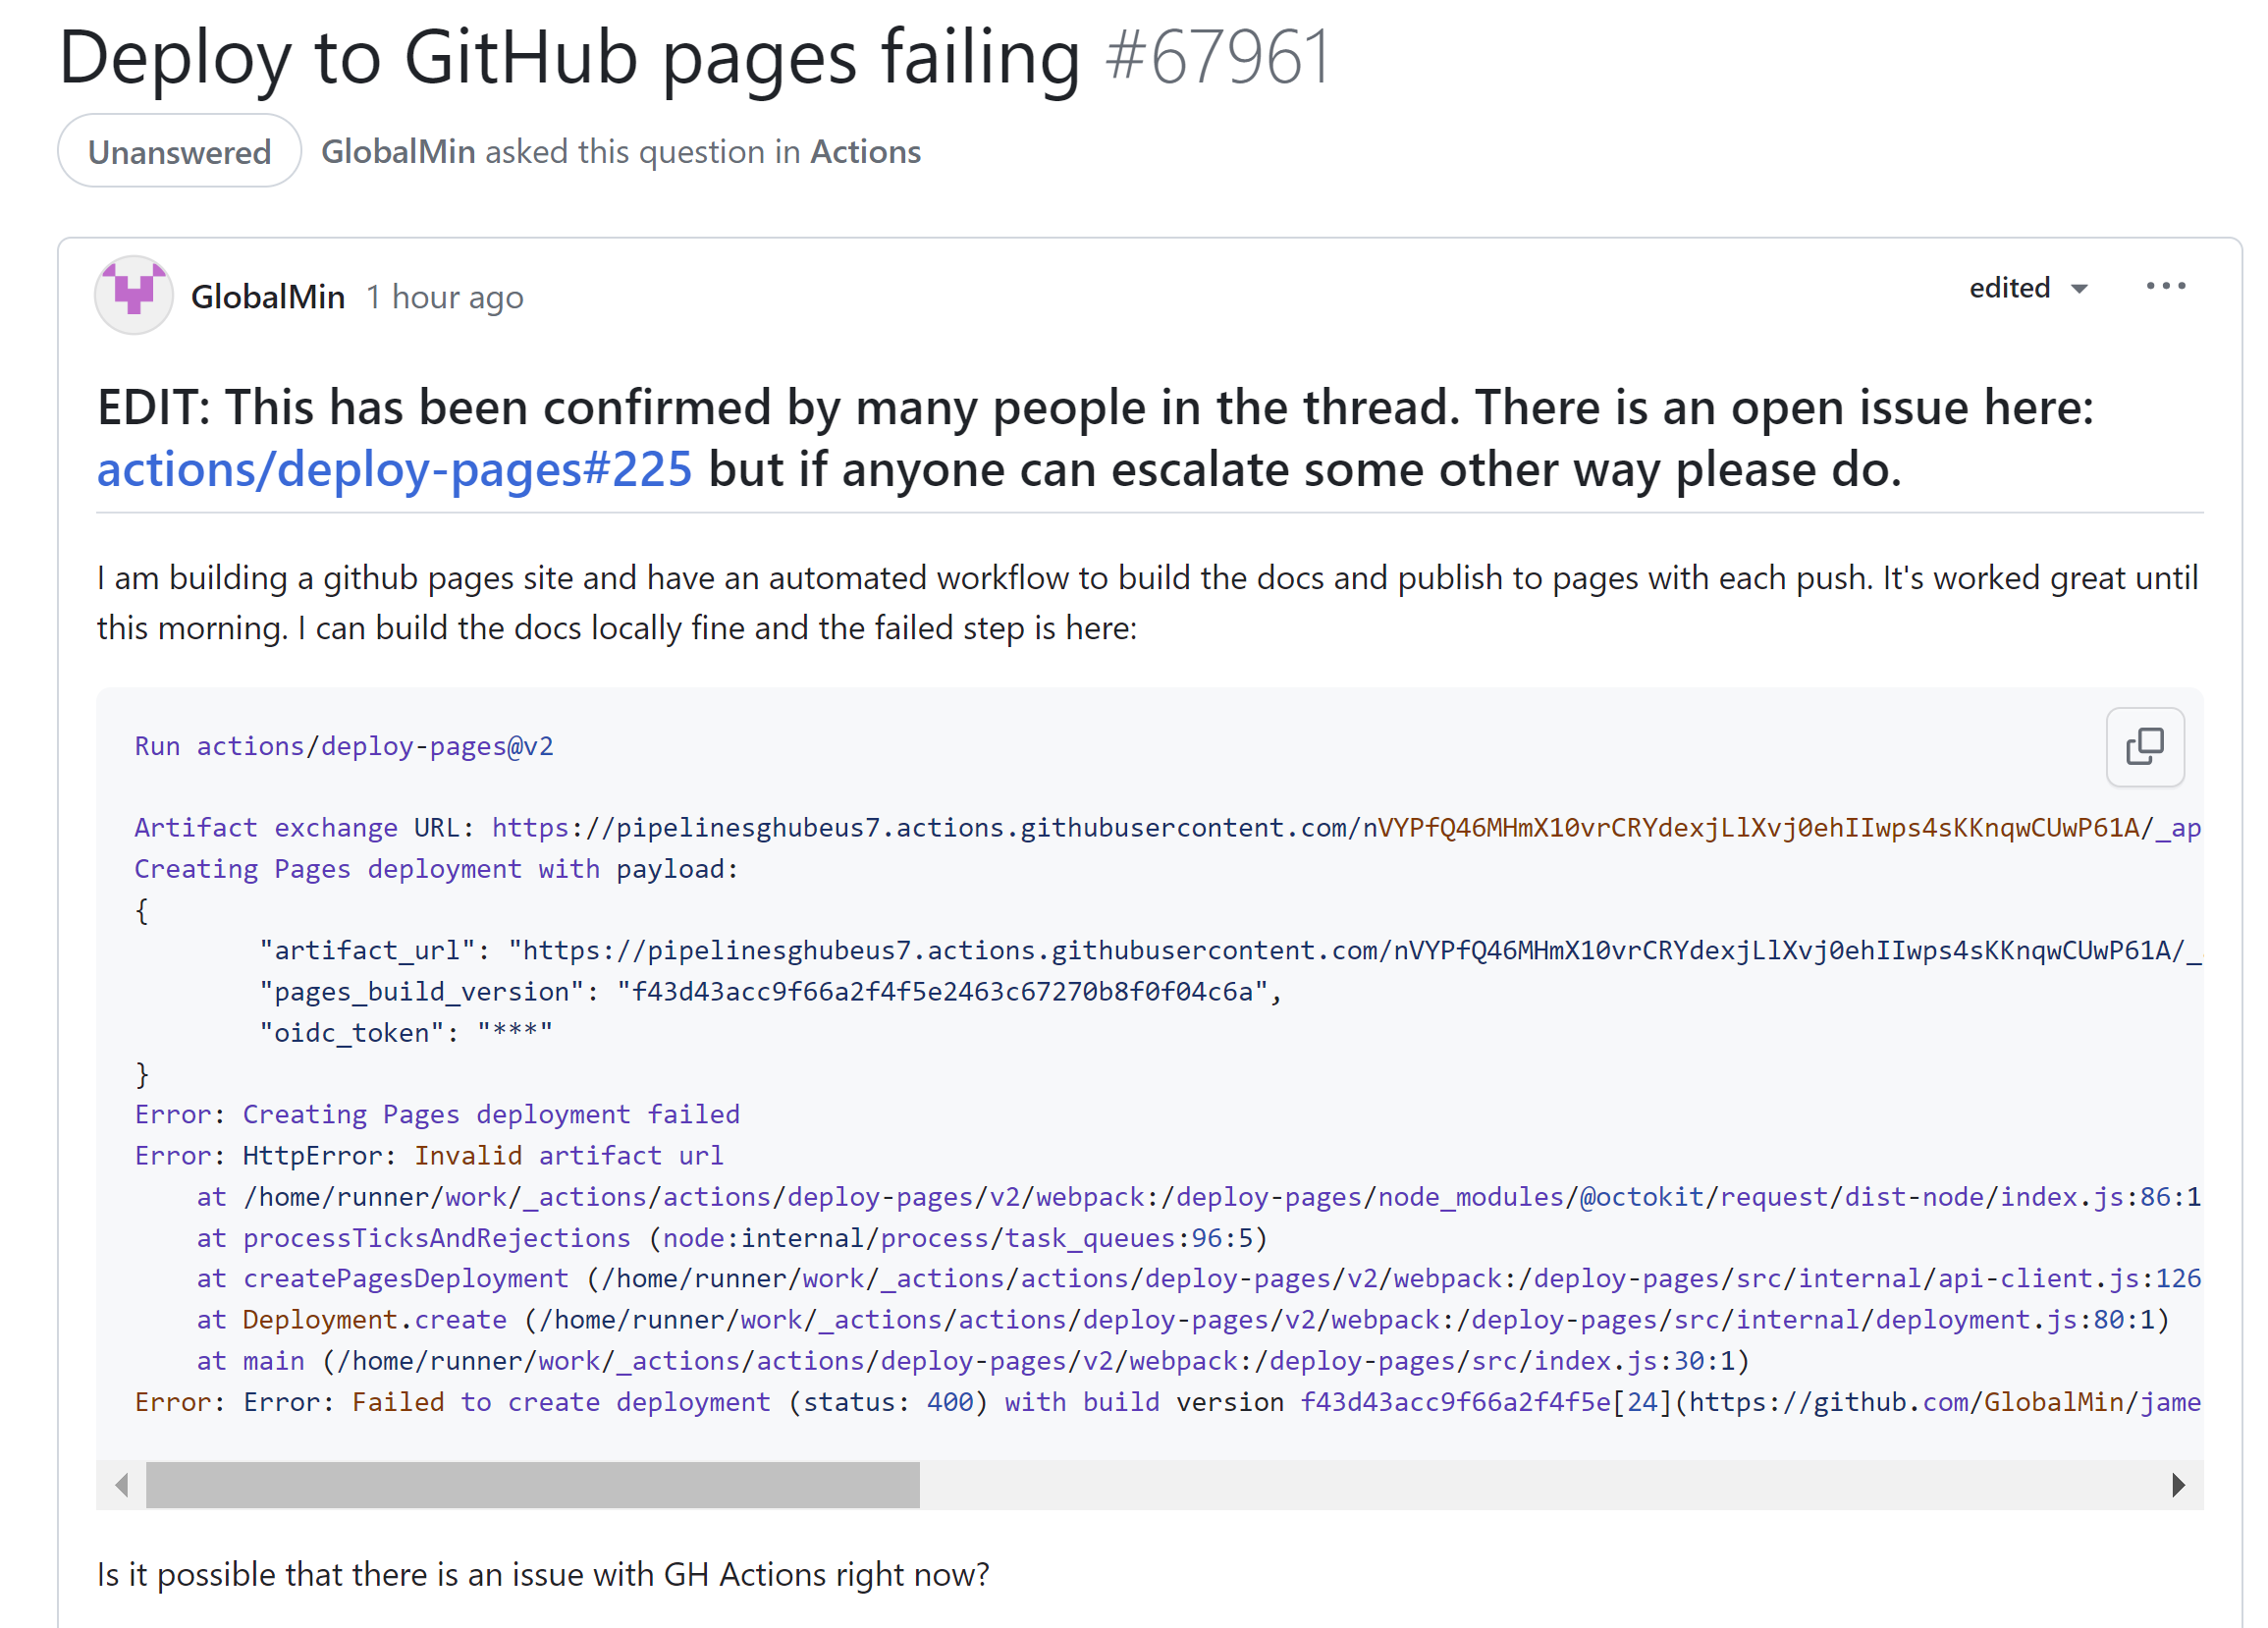Click the scrollbar's left arrow
Image resolution: width=2268 pixels, height=1628 pixels.
pos(120,1487)
